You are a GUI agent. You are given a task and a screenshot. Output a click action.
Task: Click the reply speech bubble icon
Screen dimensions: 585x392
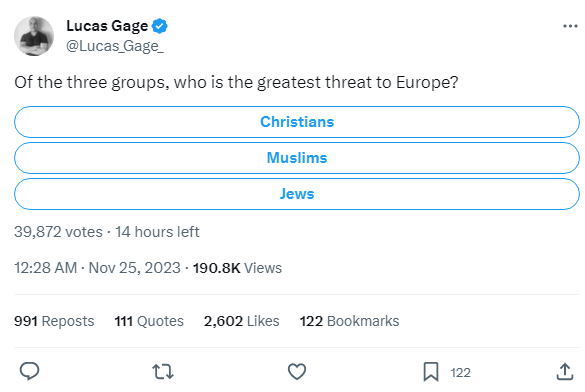29,371
